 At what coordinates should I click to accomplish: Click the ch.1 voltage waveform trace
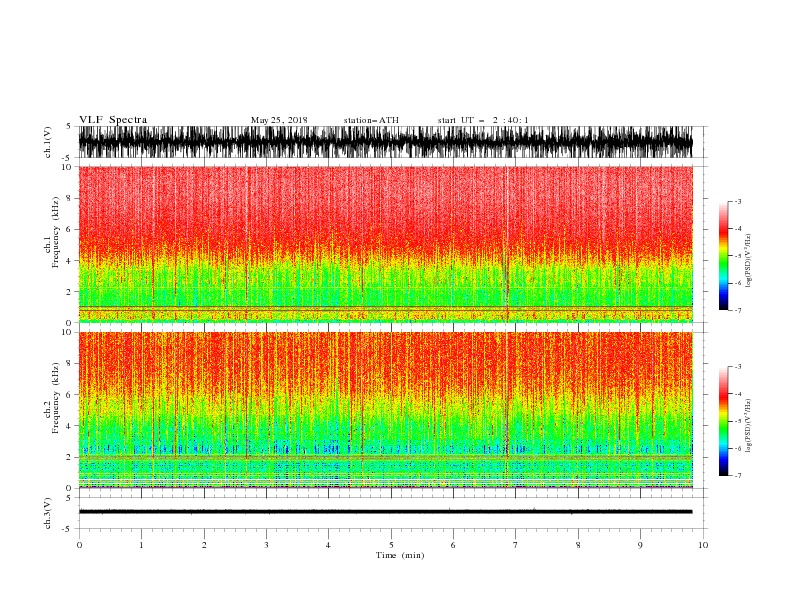(x=385, y=142)
